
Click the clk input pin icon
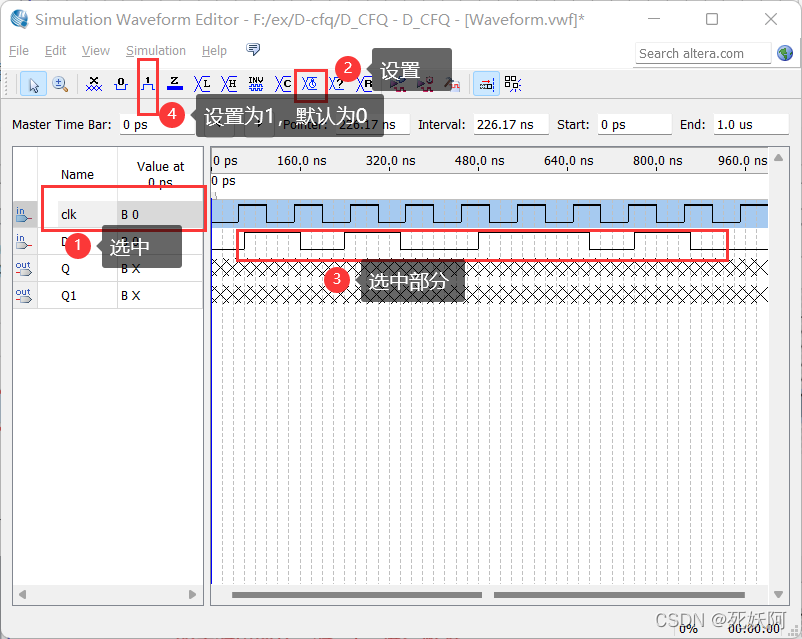tap(24, 214)
